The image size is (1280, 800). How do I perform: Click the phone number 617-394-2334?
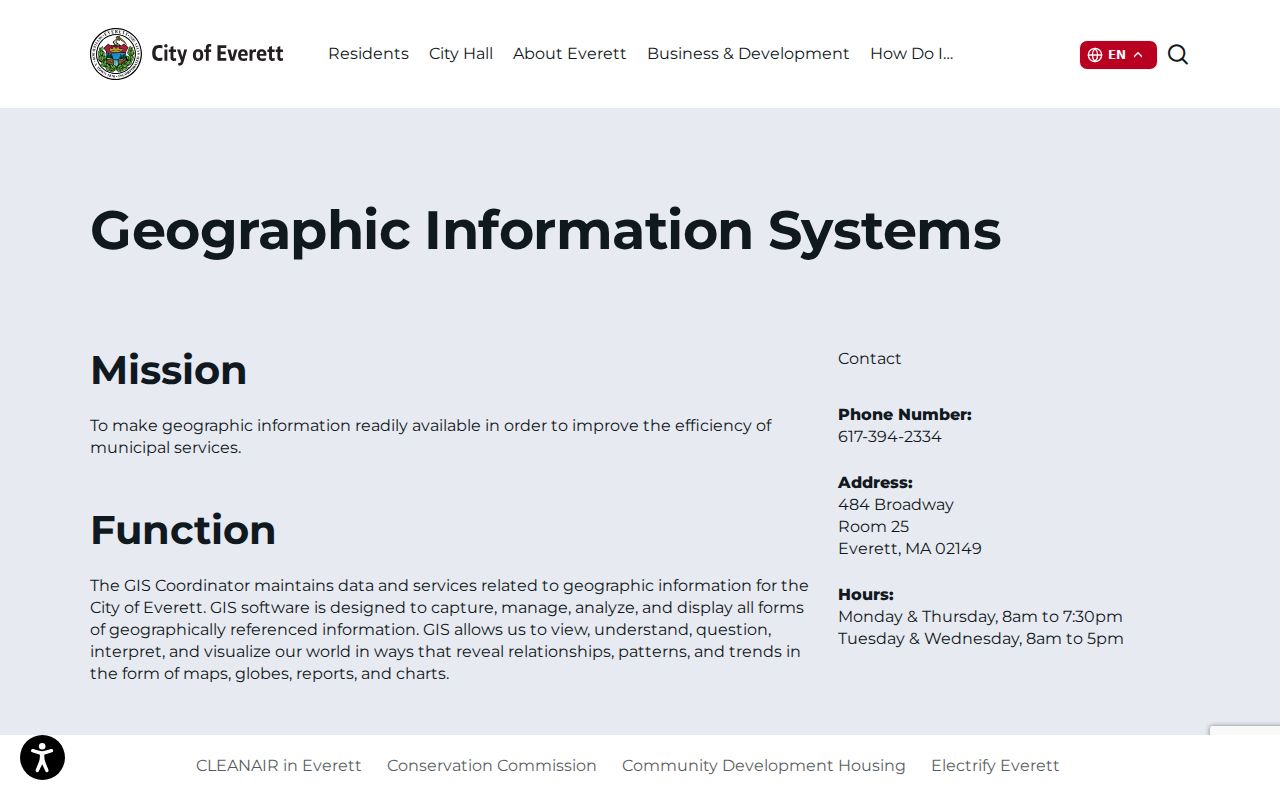tap(890, 437)
